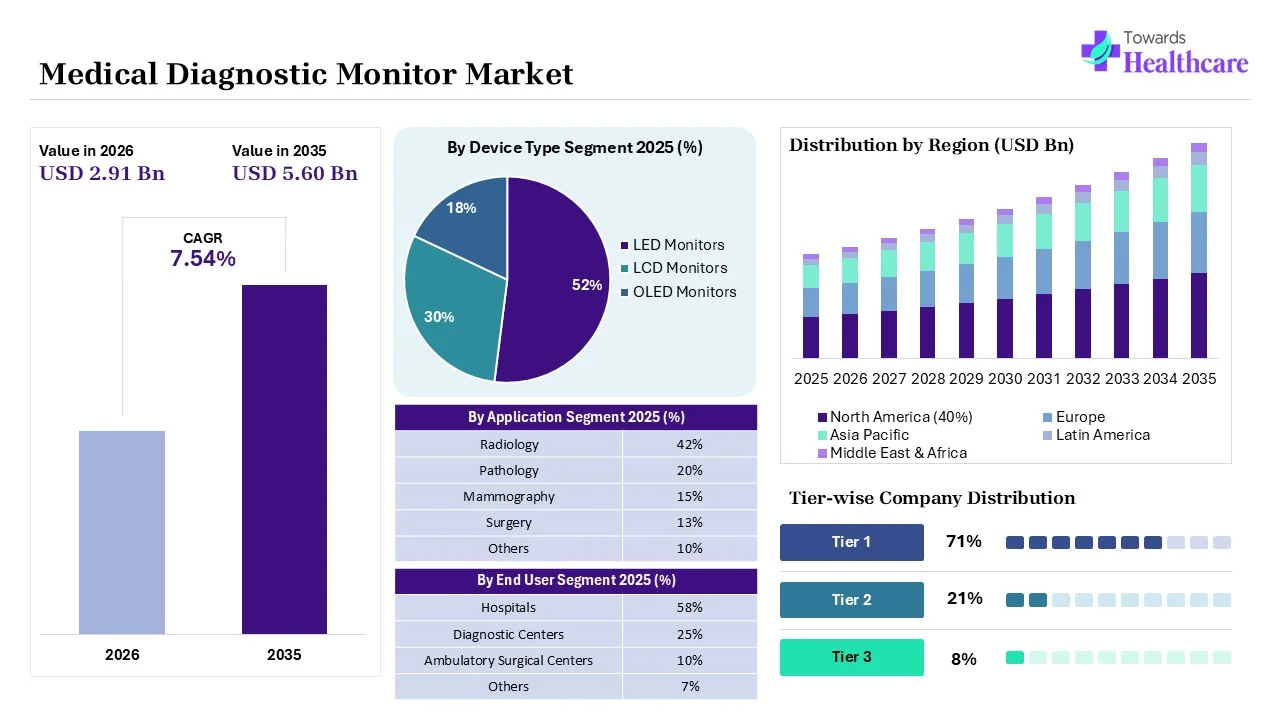Select the 21% tier value

[x=964, y=599]
